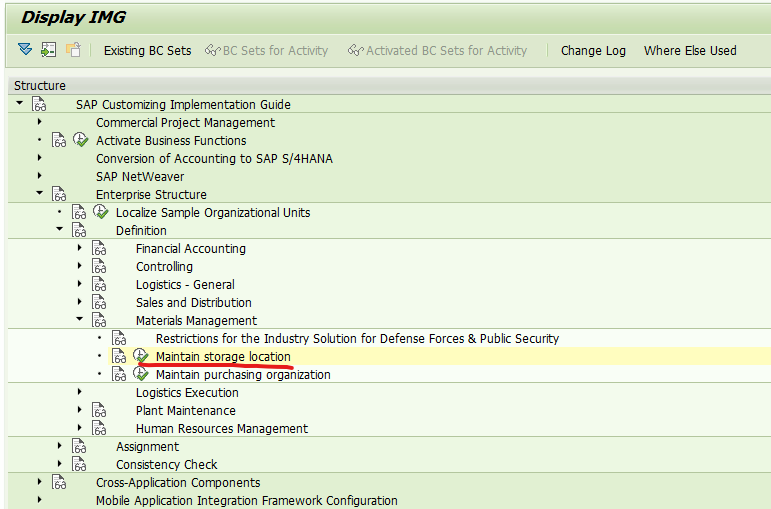Select the Maintain purchasing organization text
The width and height of the screenshot is (771, 509).
(243, 375)
